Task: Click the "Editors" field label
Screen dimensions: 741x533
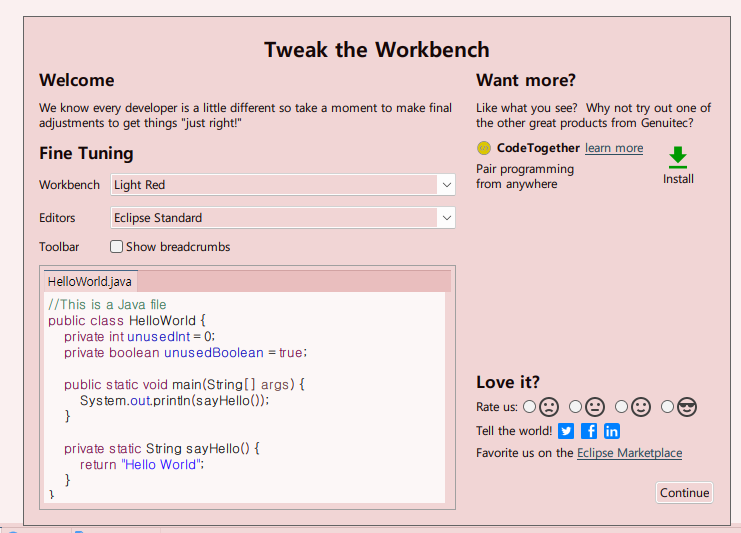Action: point(57,218)
